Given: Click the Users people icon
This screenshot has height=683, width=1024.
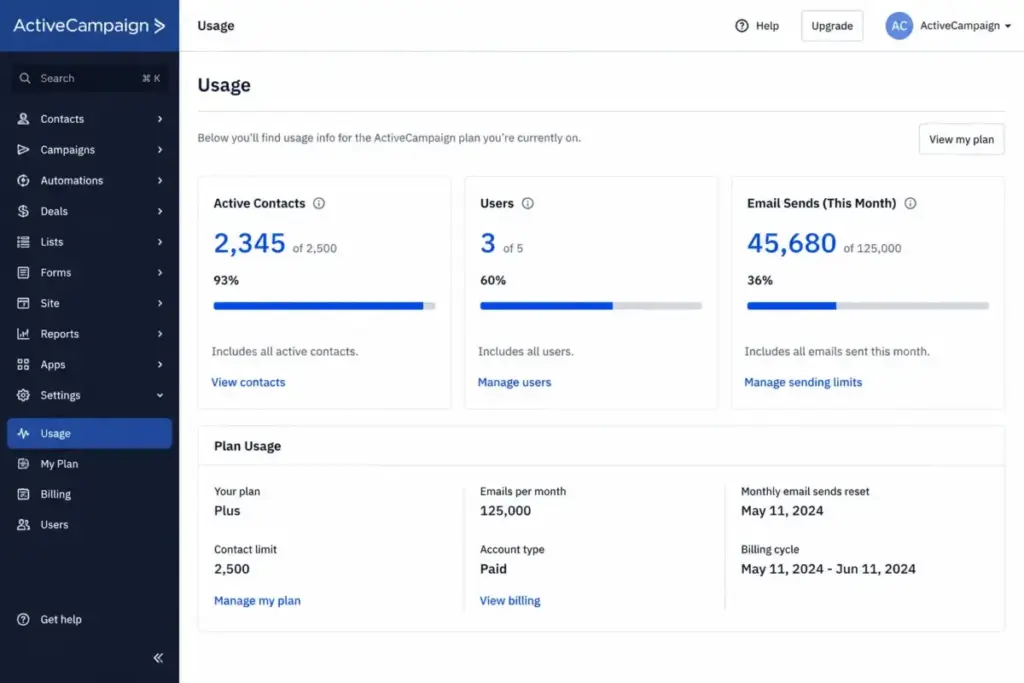Looking at the screenshot, I should click(x=24, y=524).
